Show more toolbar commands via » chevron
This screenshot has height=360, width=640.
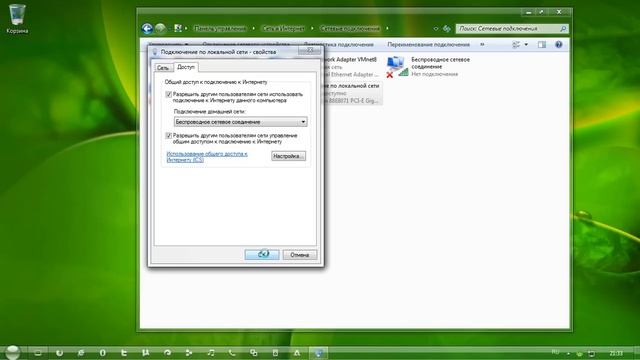point(482,44)
